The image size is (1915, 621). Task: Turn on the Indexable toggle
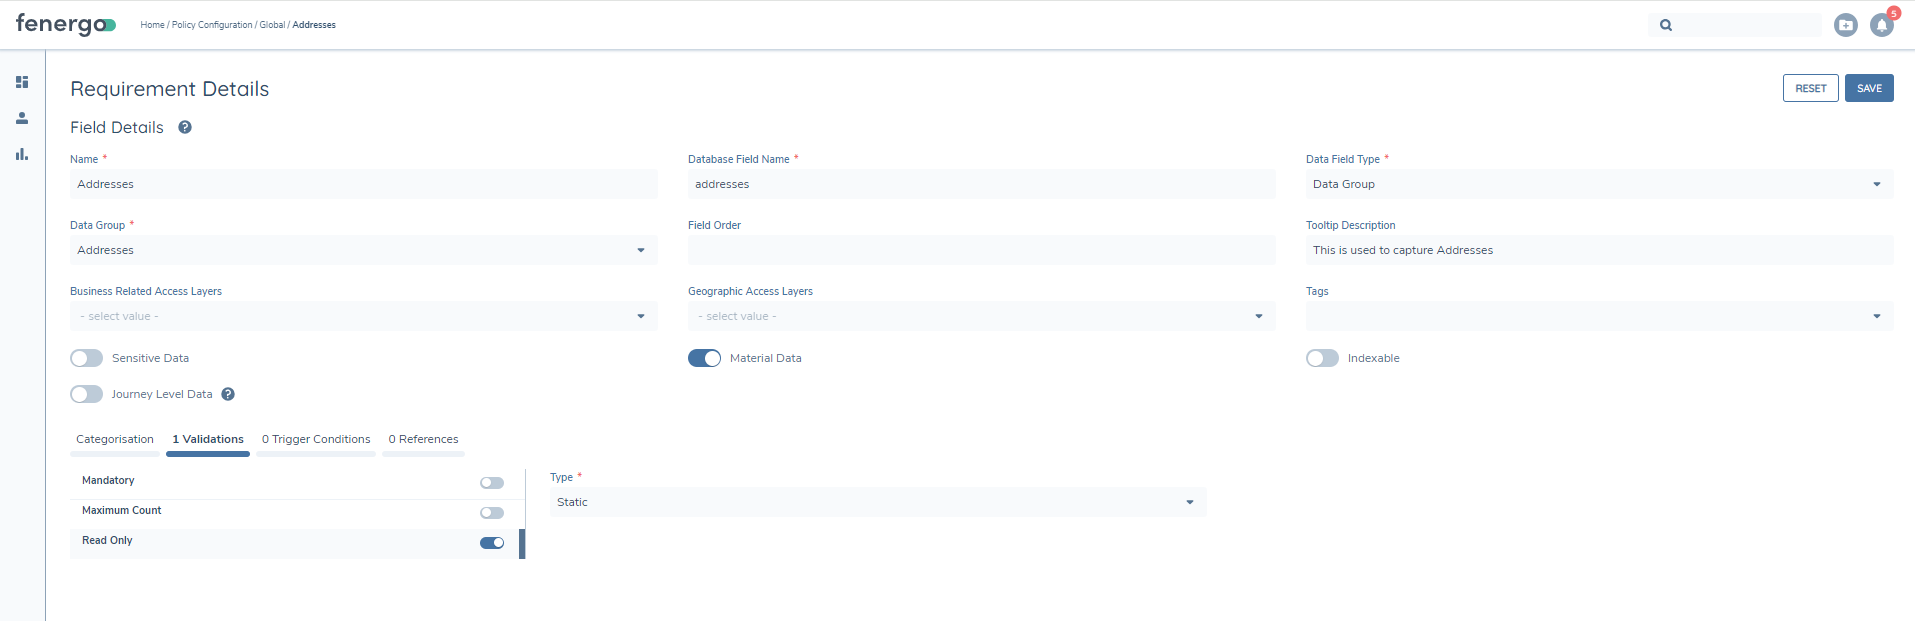tap(1322, 358)
